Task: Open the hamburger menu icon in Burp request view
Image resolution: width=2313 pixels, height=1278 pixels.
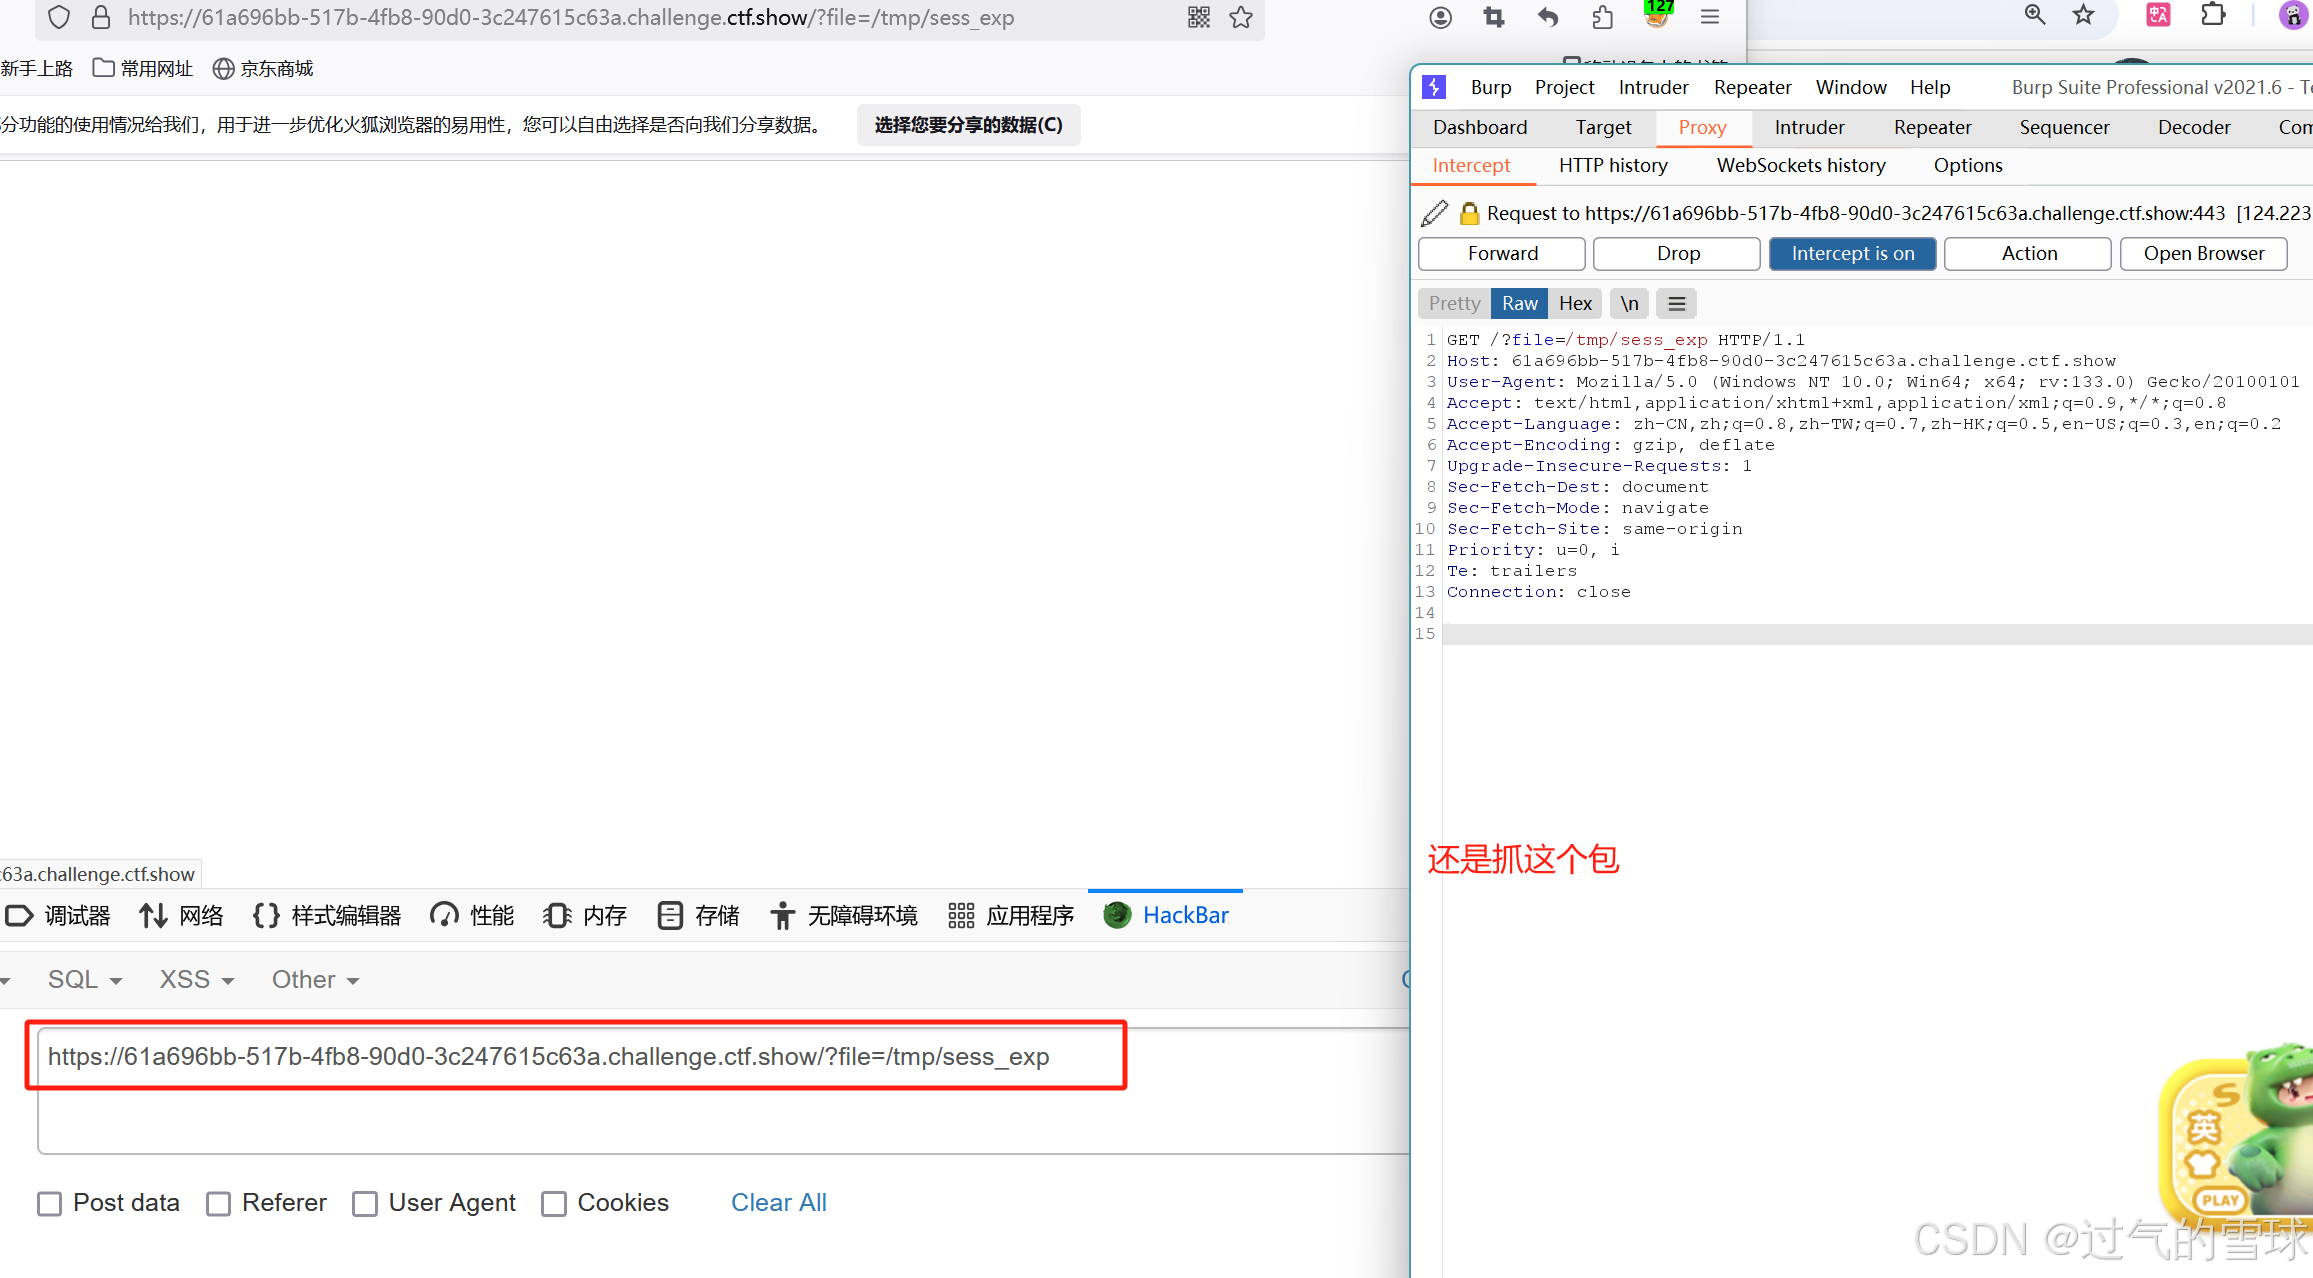Action: 1675,303
